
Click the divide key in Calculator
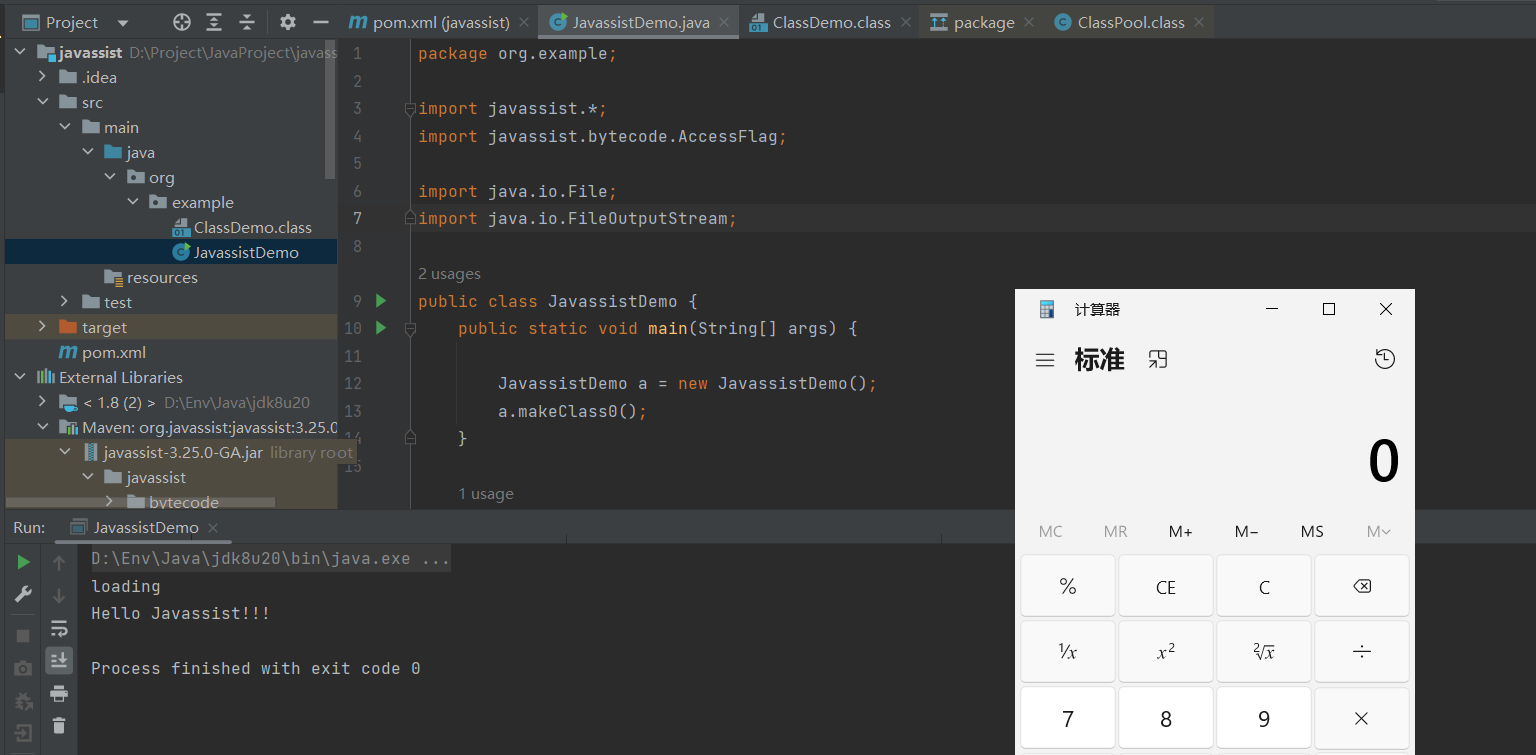pos(1362,652)
